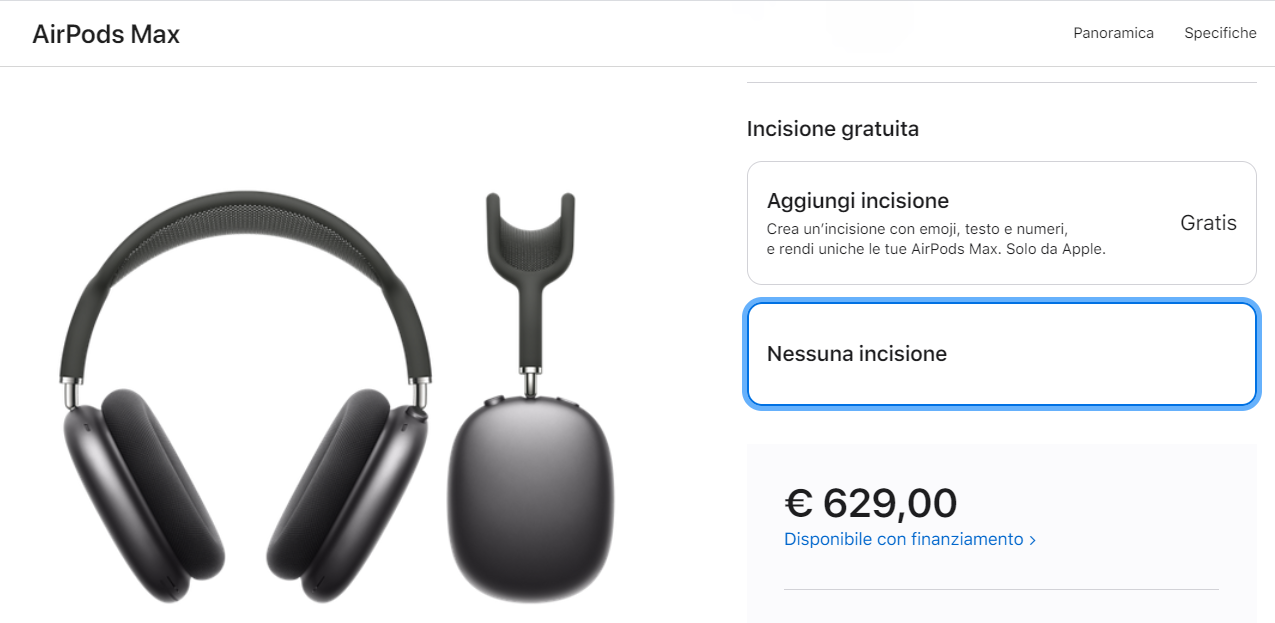This screenshot has height=623, width=1275.
Task: Click the AirPods Max page title
Action: 106,34
